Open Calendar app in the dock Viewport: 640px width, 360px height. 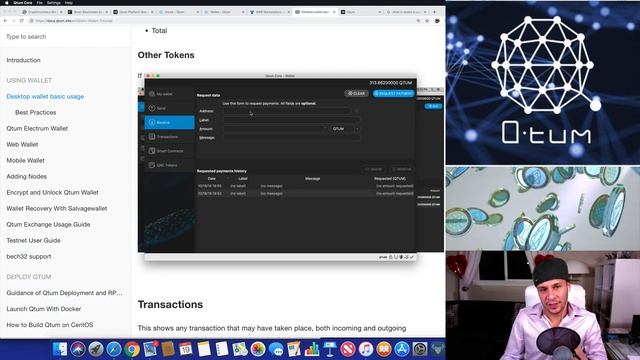point(185,349)
